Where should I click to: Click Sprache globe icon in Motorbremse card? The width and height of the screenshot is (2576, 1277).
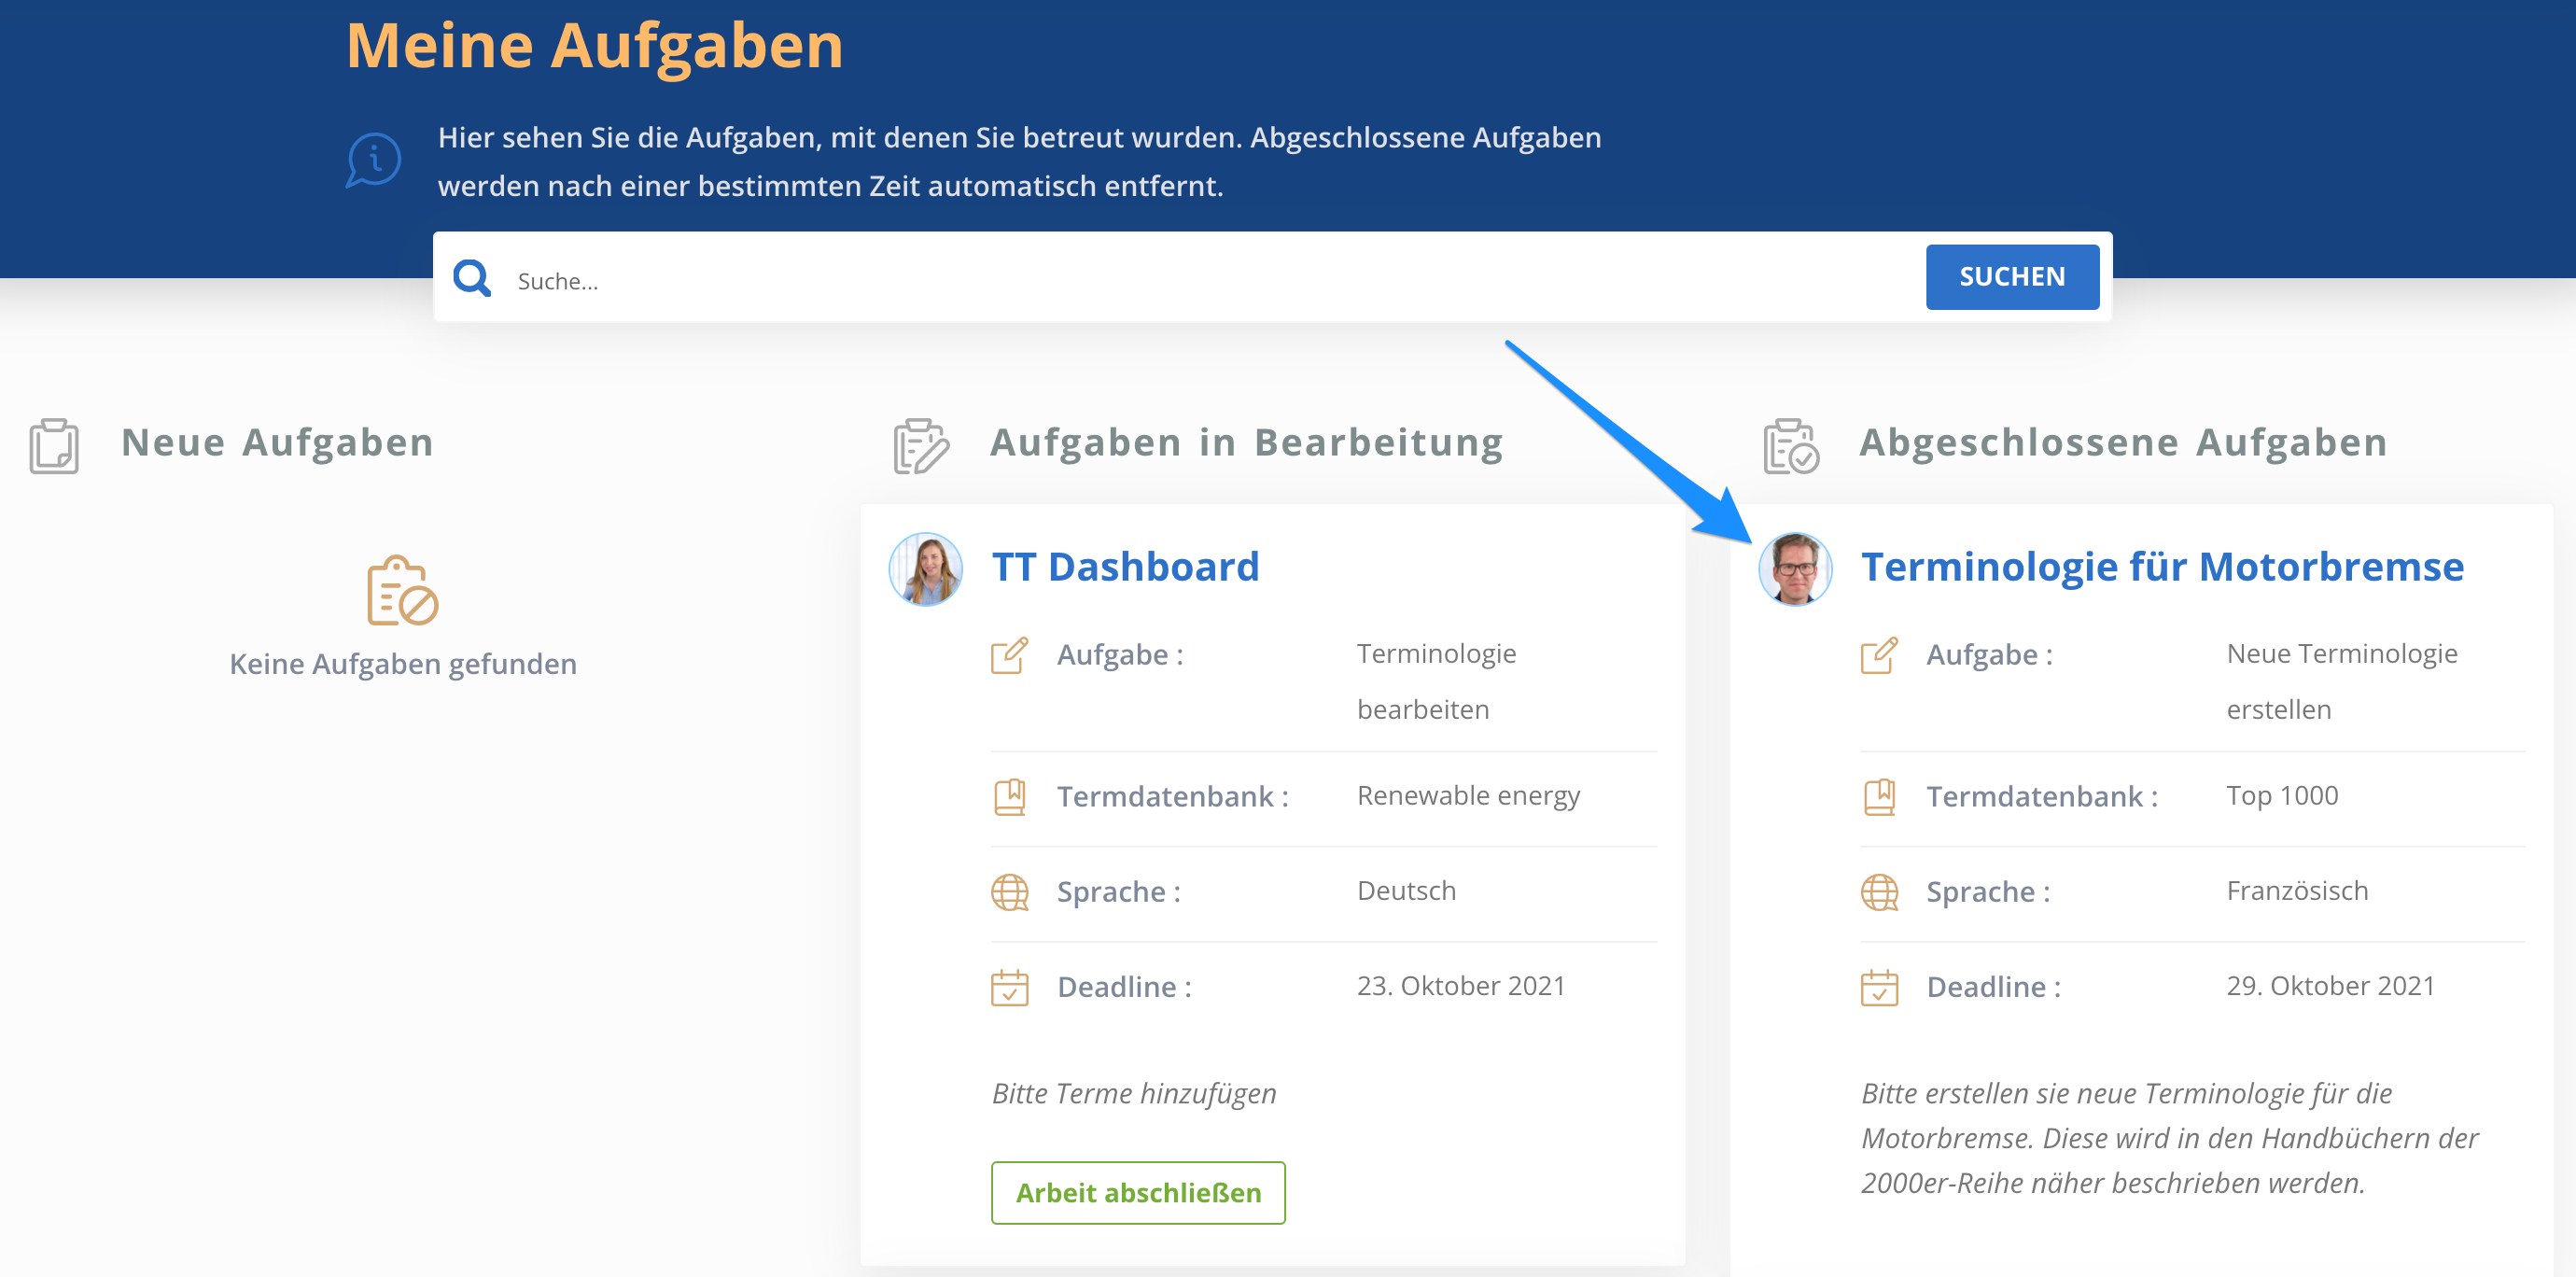tap(1879, 892)
